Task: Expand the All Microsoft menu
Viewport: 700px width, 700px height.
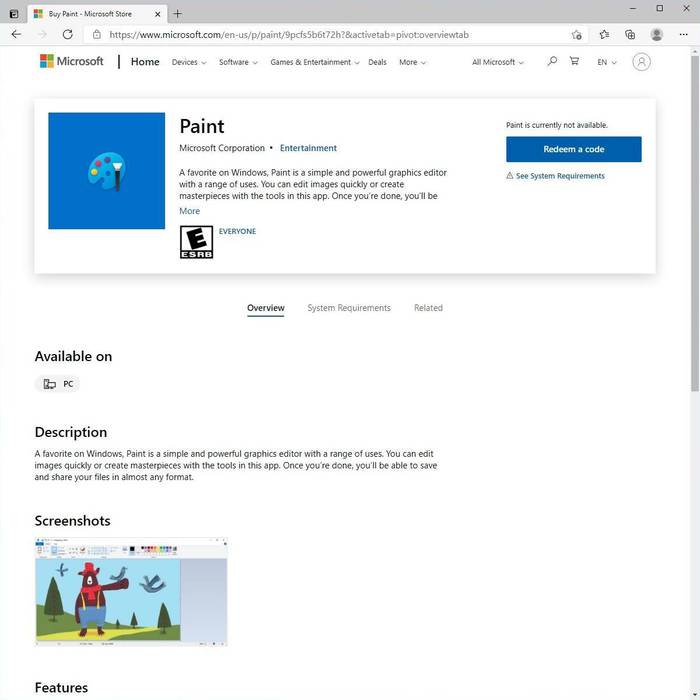Action: pos(497,62)
